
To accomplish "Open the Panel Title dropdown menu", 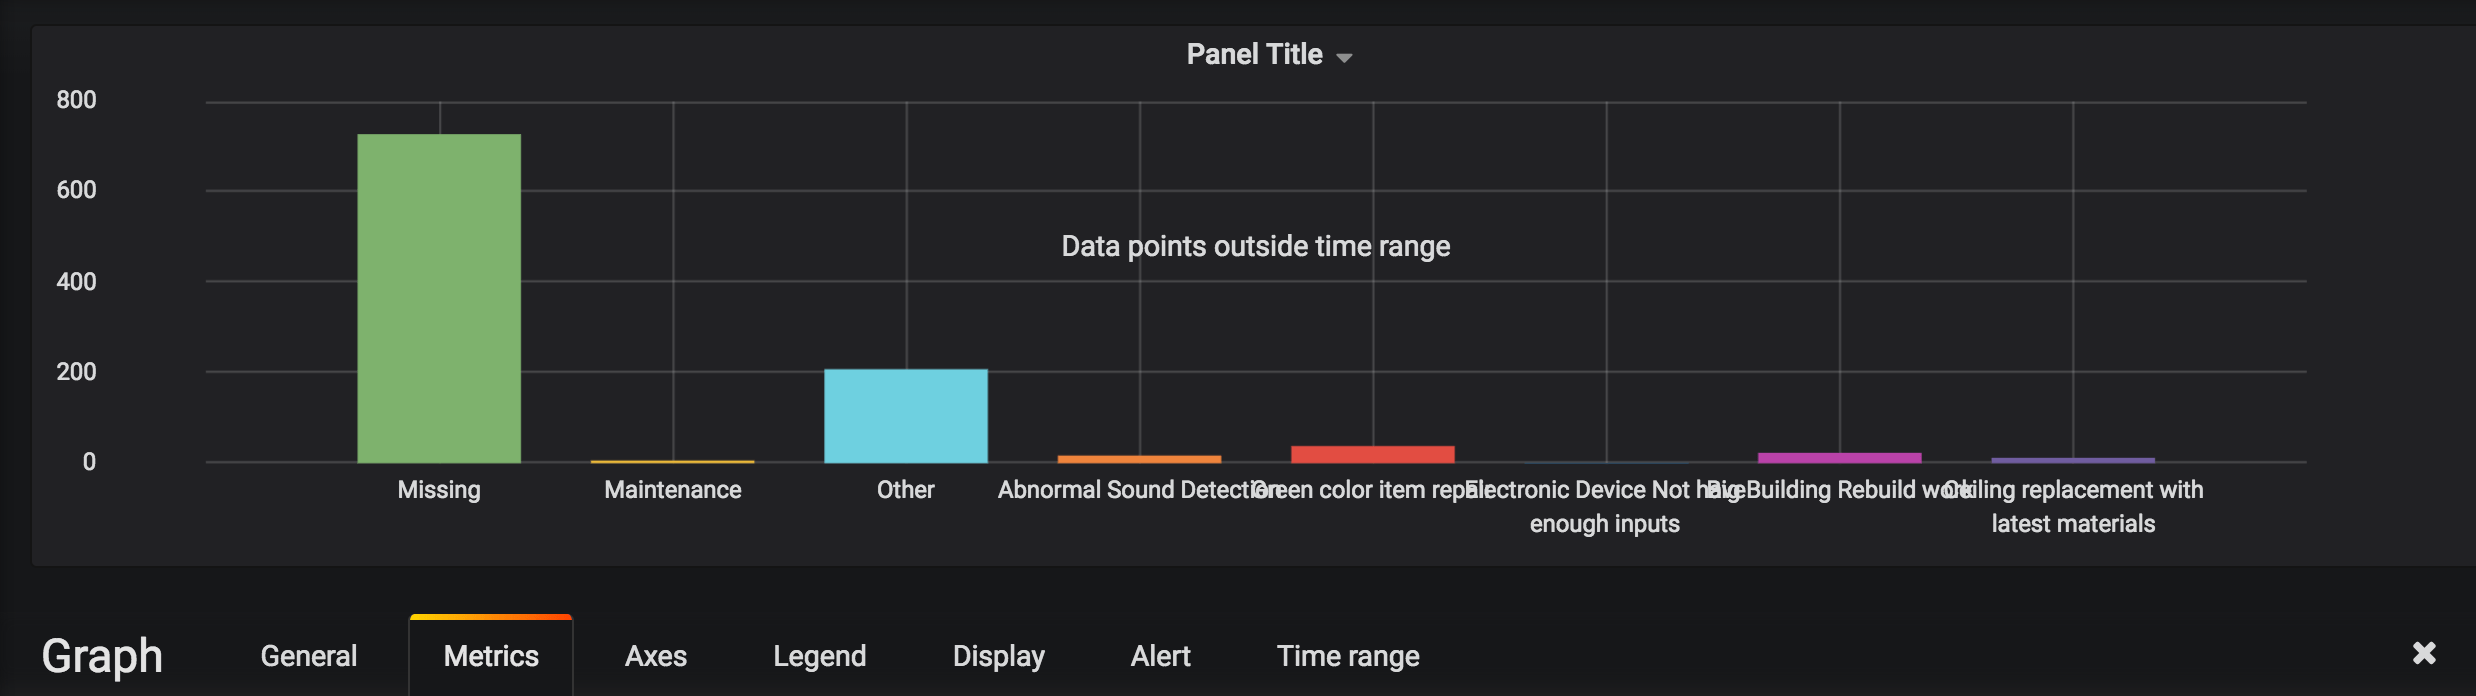I will point(1268,55).
